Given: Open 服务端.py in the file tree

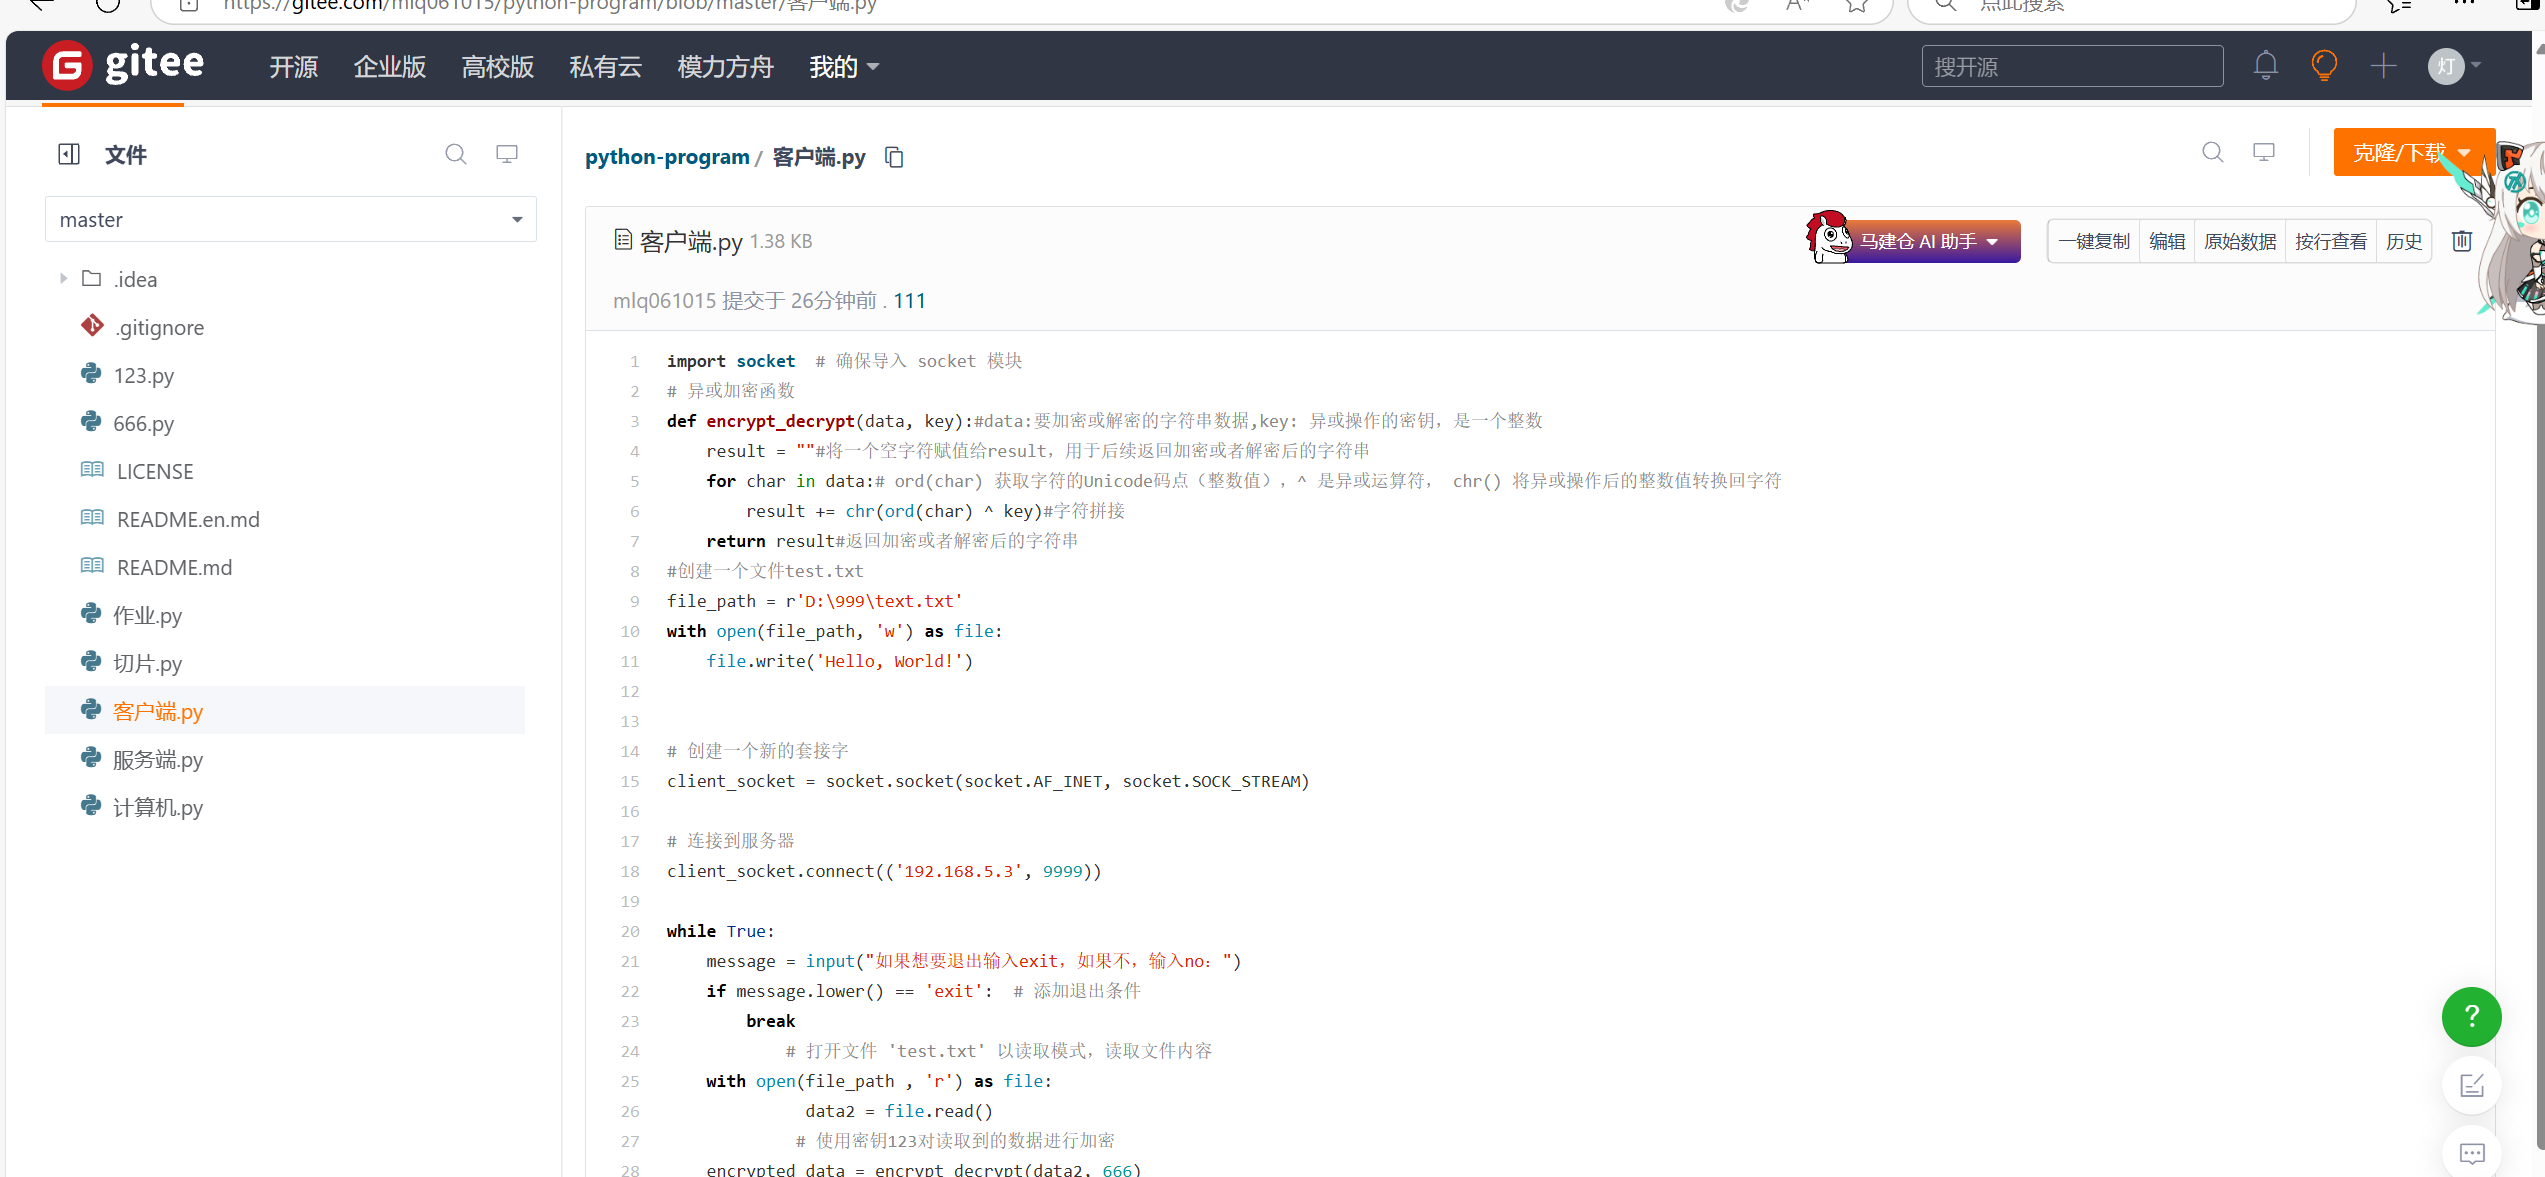Looking at the screenshot, I should click(x=157, y=760).
